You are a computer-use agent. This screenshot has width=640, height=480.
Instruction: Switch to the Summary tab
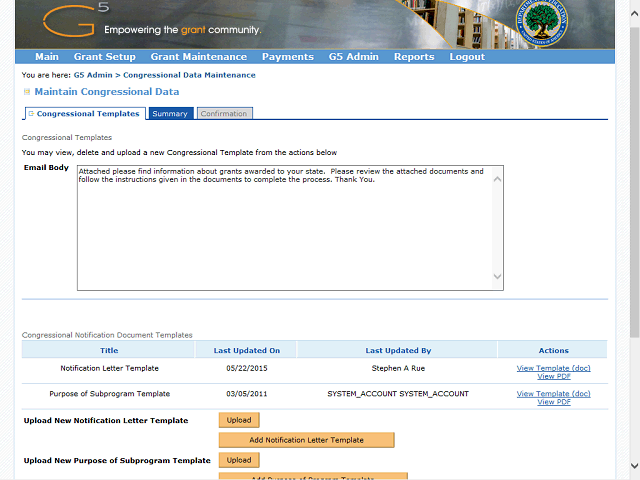click(171, 113)
